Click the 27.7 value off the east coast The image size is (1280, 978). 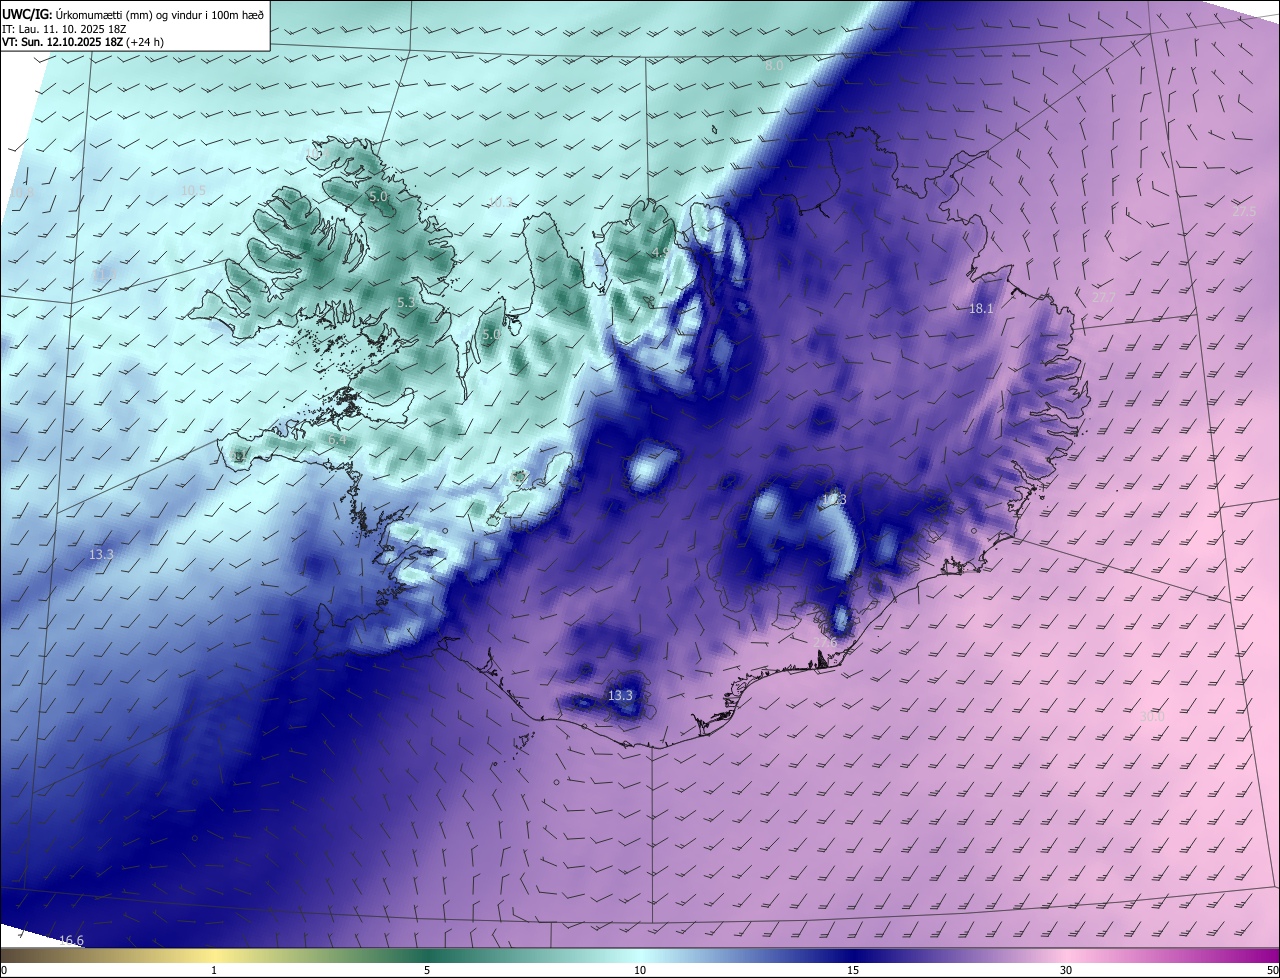tap(1104, 297)
